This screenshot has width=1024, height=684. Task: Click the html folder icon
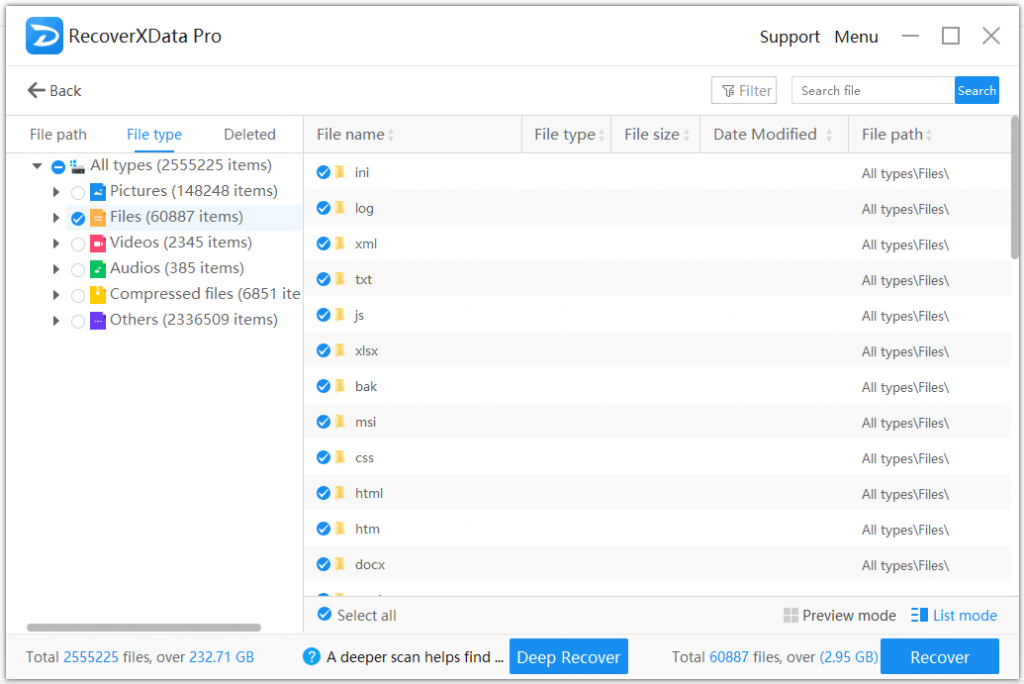click(340, 493)
